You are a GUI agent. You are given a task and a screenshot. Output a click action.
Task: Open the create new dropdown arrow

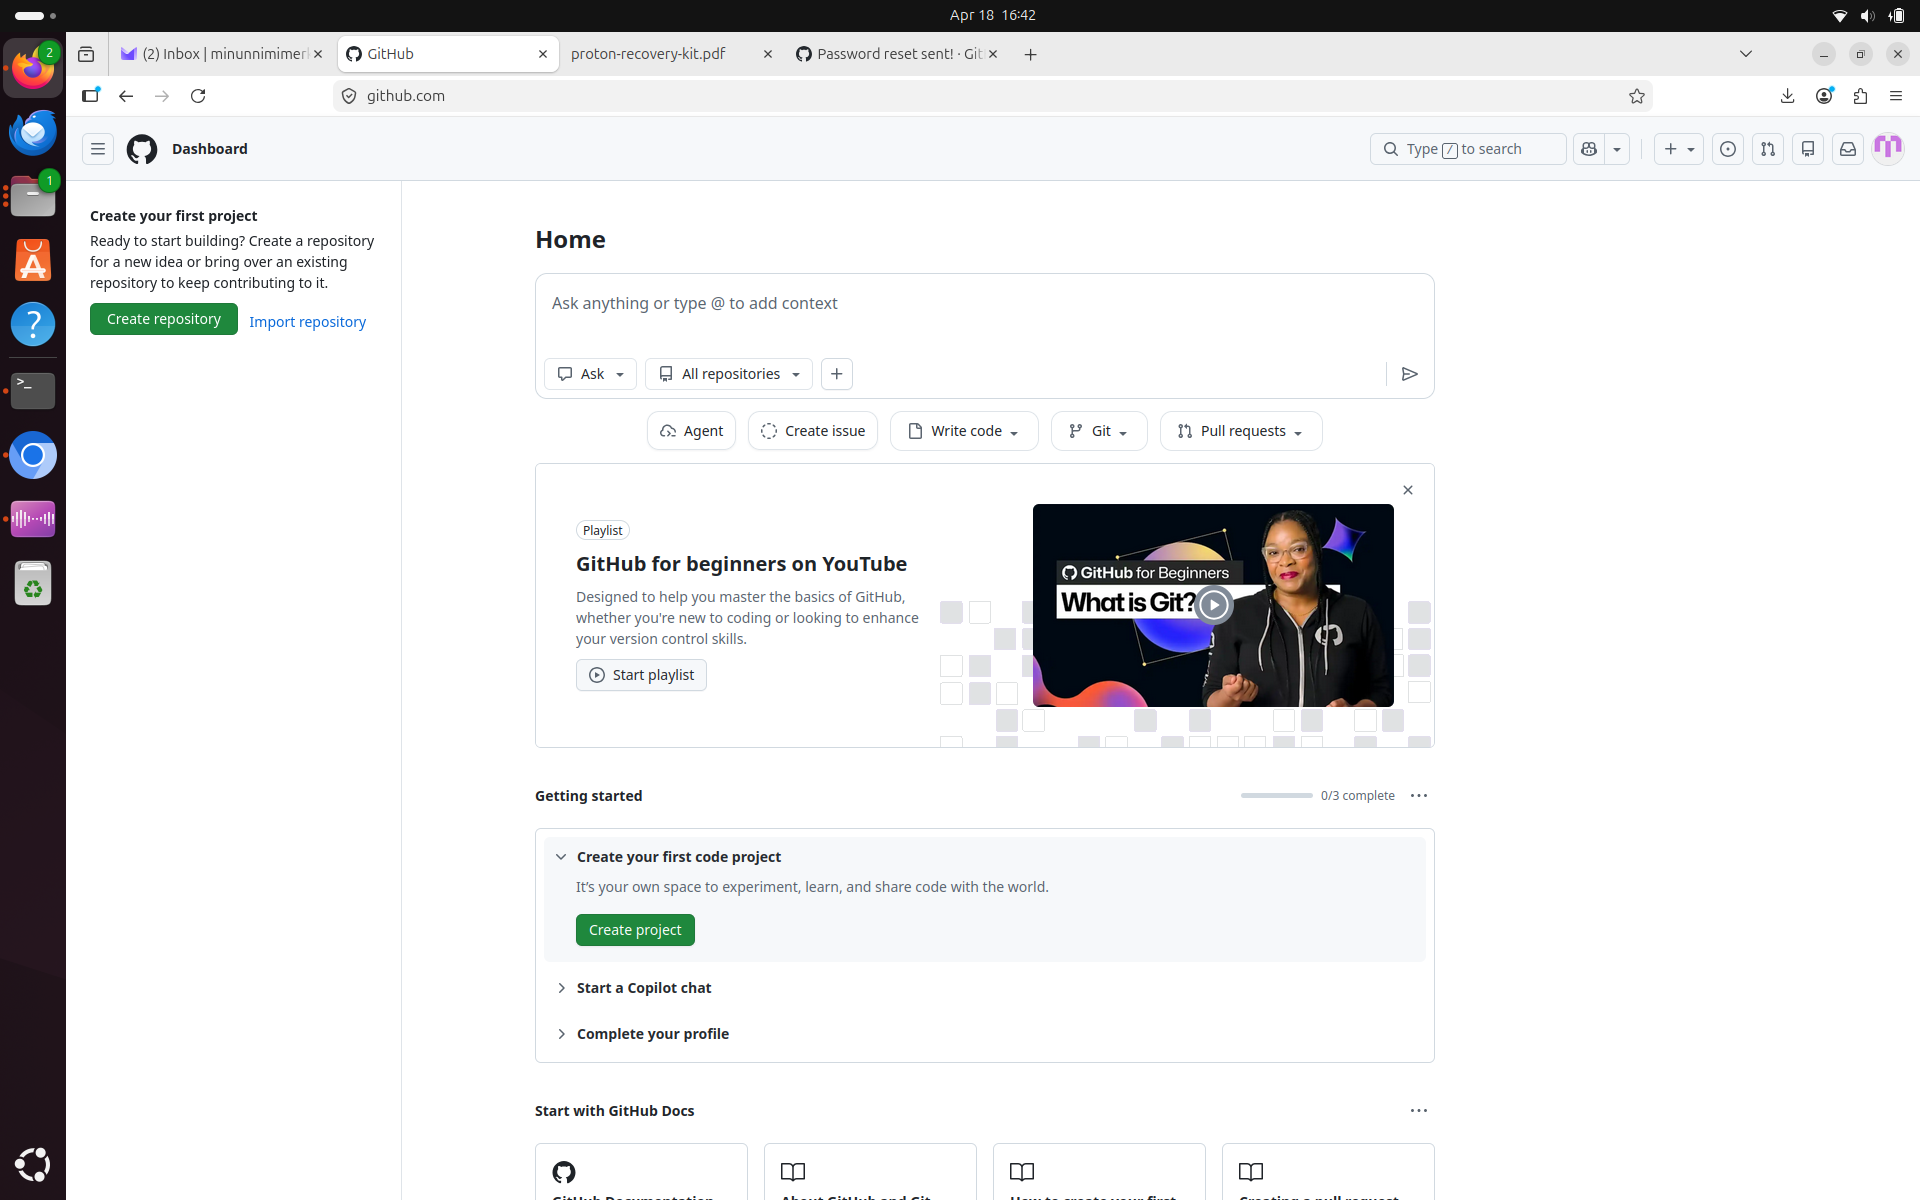pyautogui.click(x=1690, y=148)
